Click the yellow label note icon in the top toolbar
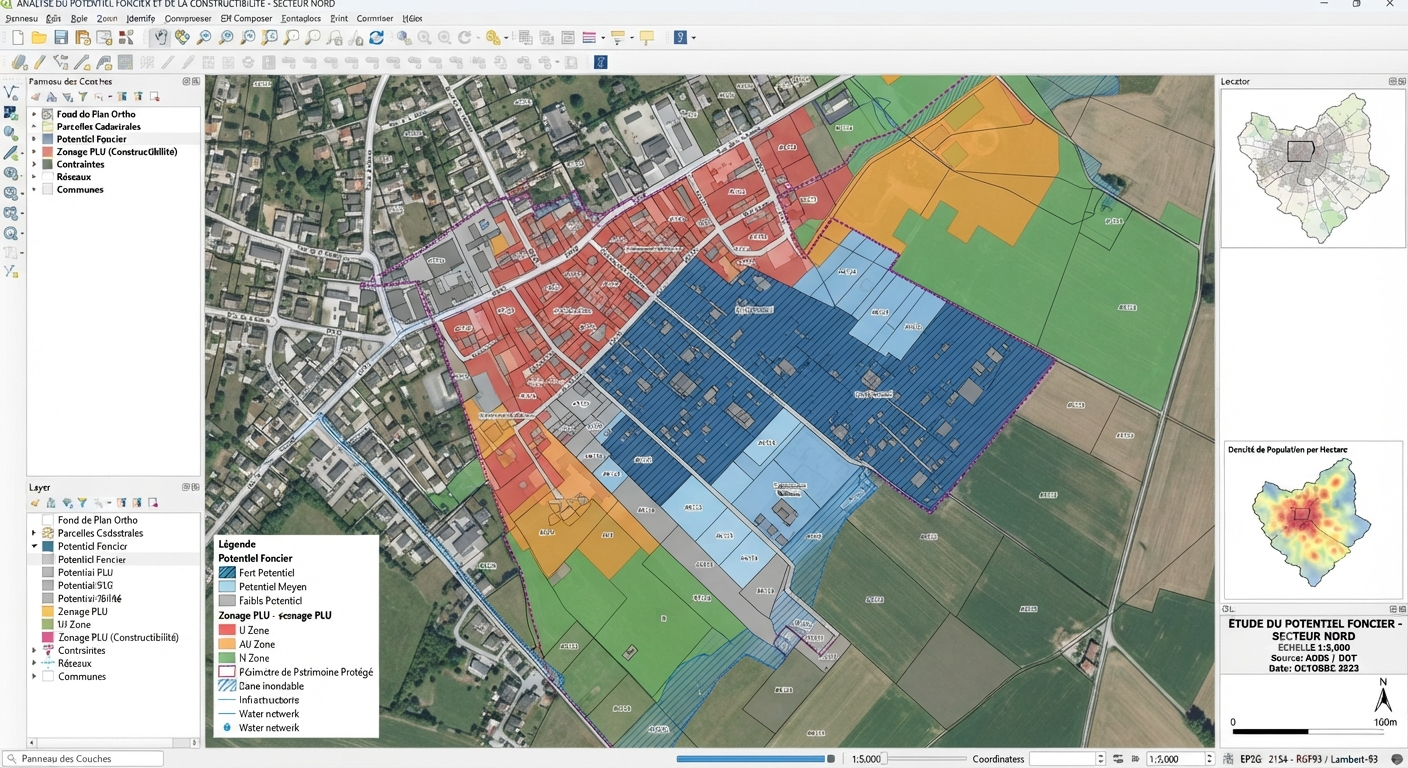The image size is (1408, 768). (x=647, y=38)
